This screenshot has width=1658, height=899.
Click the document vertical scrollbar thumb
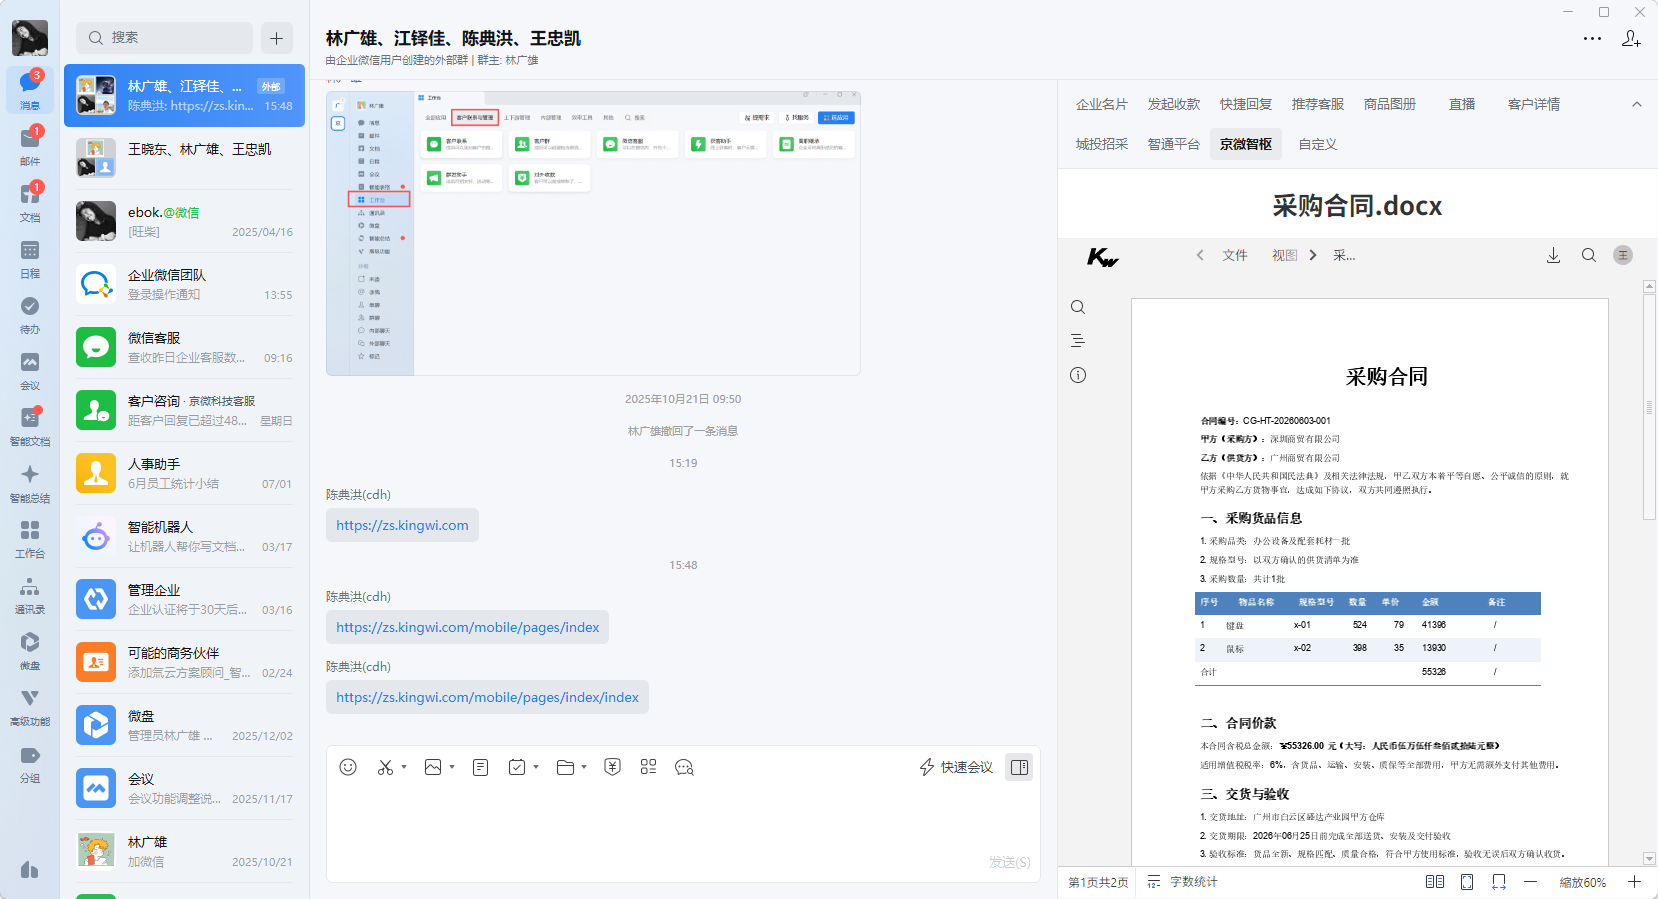click(1650, 408)
